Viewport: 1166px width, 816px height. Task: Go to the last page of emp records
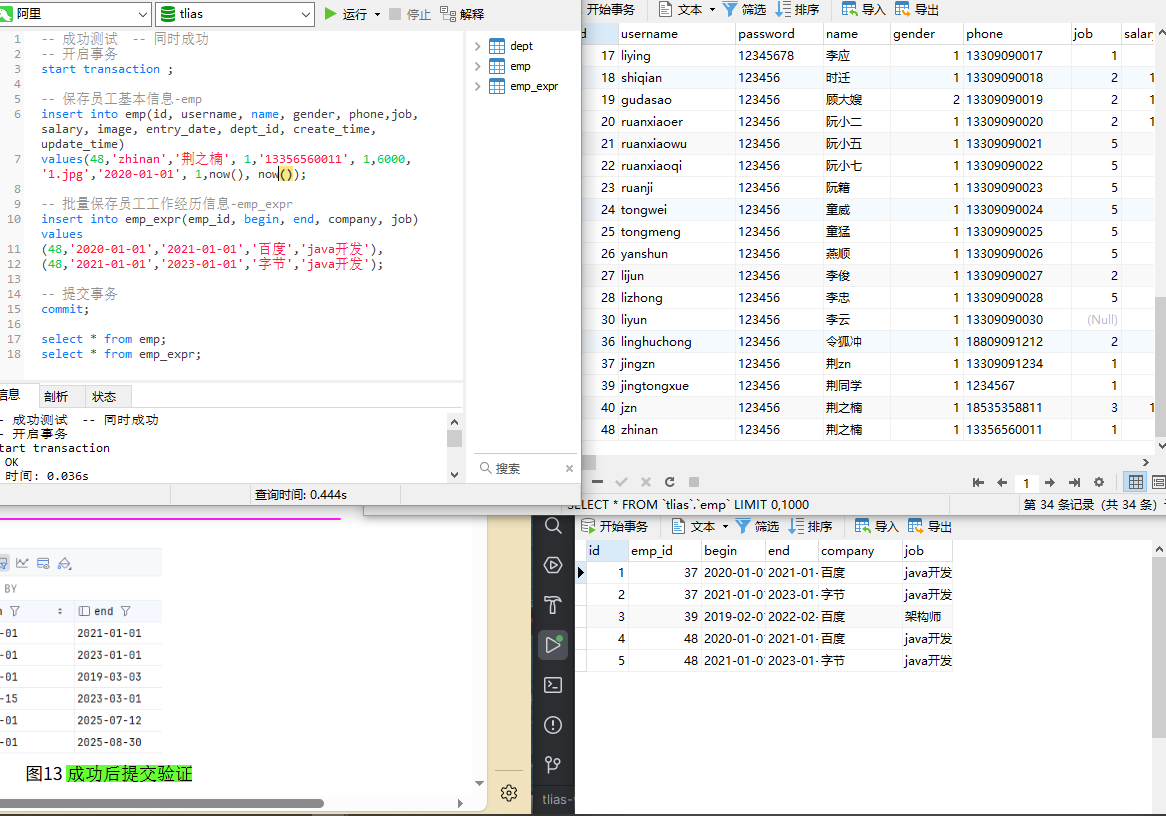[1075, 483]
